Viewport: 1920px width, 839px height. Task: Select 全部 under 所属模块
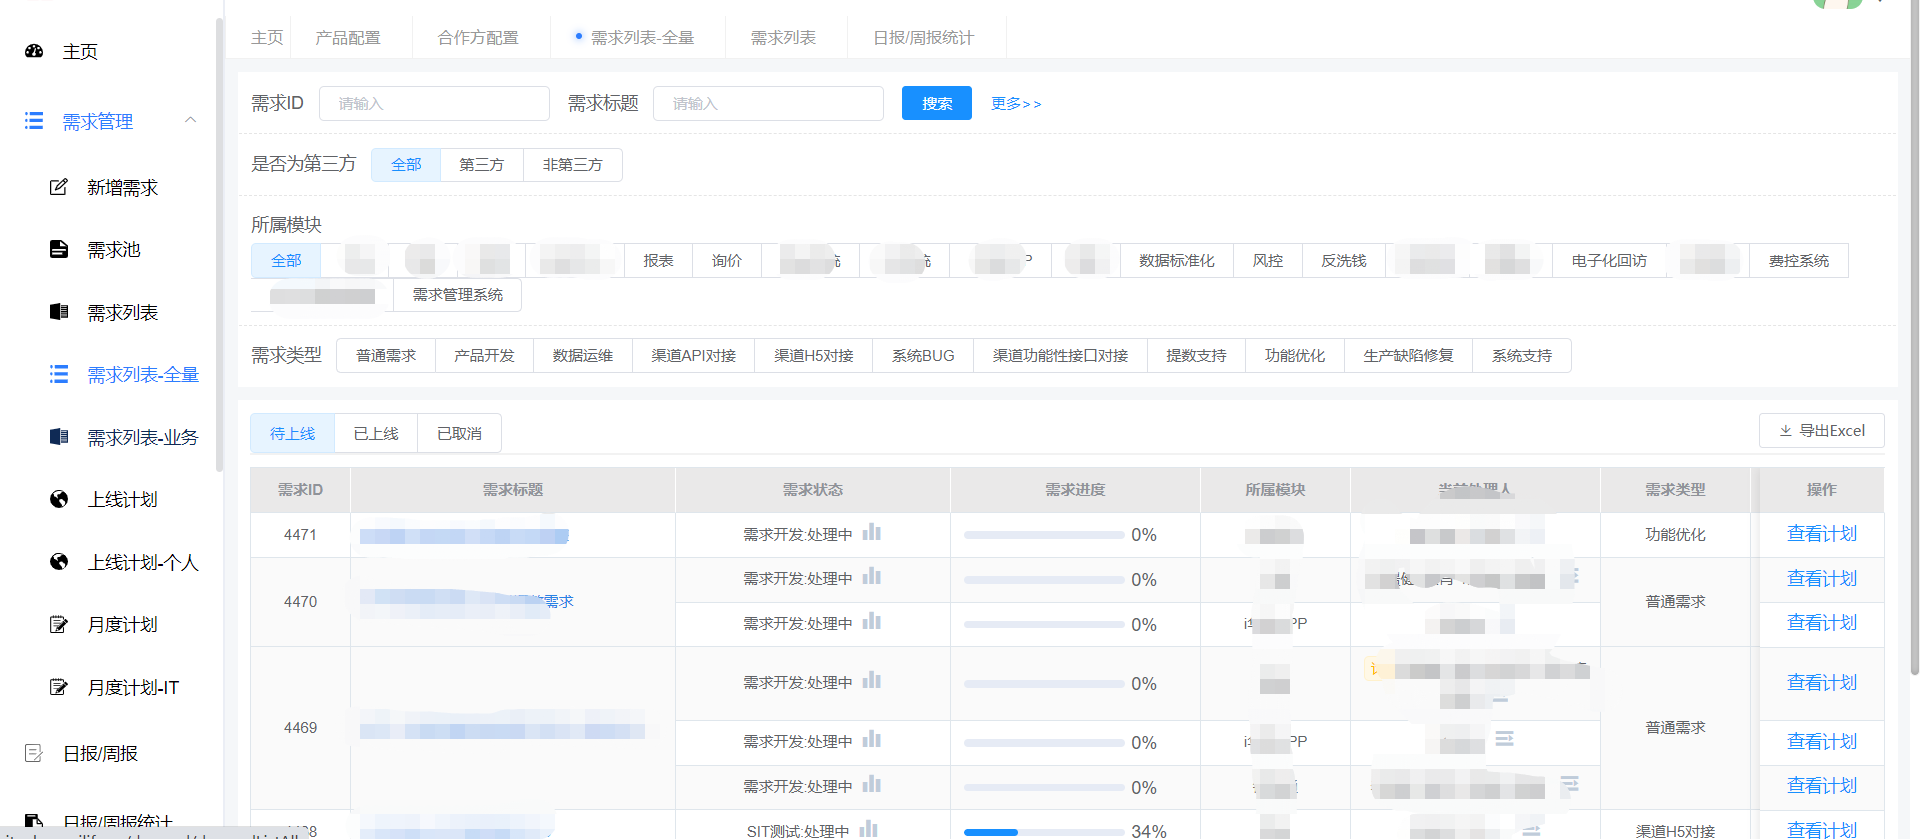[286, 261]
